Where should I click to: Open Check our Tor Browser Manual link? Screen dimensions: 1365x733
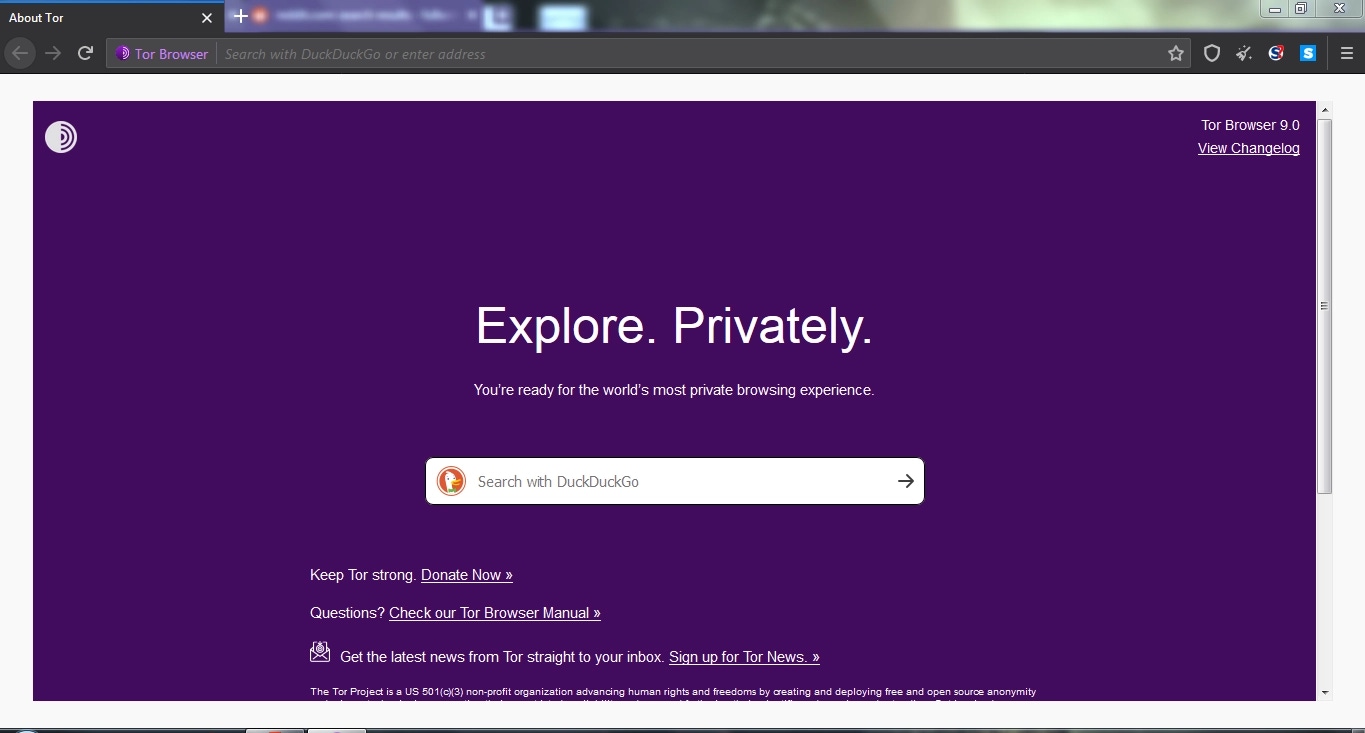[495, 613]
